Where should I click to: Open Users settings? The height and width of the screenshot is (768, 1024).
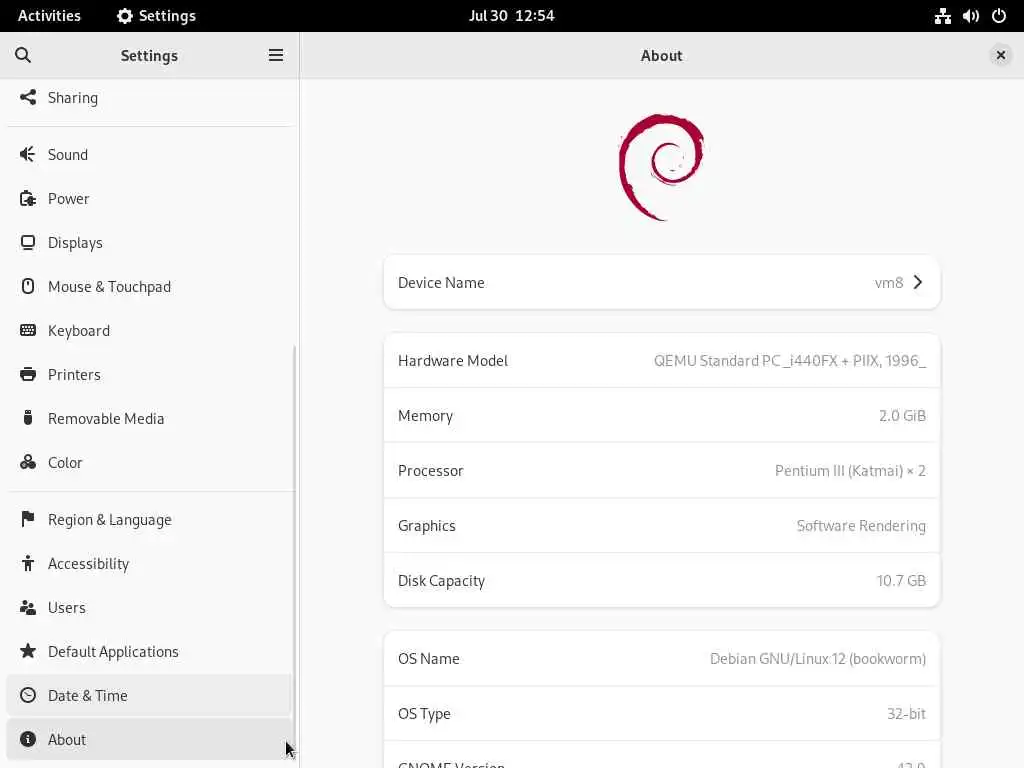[149, 607]
